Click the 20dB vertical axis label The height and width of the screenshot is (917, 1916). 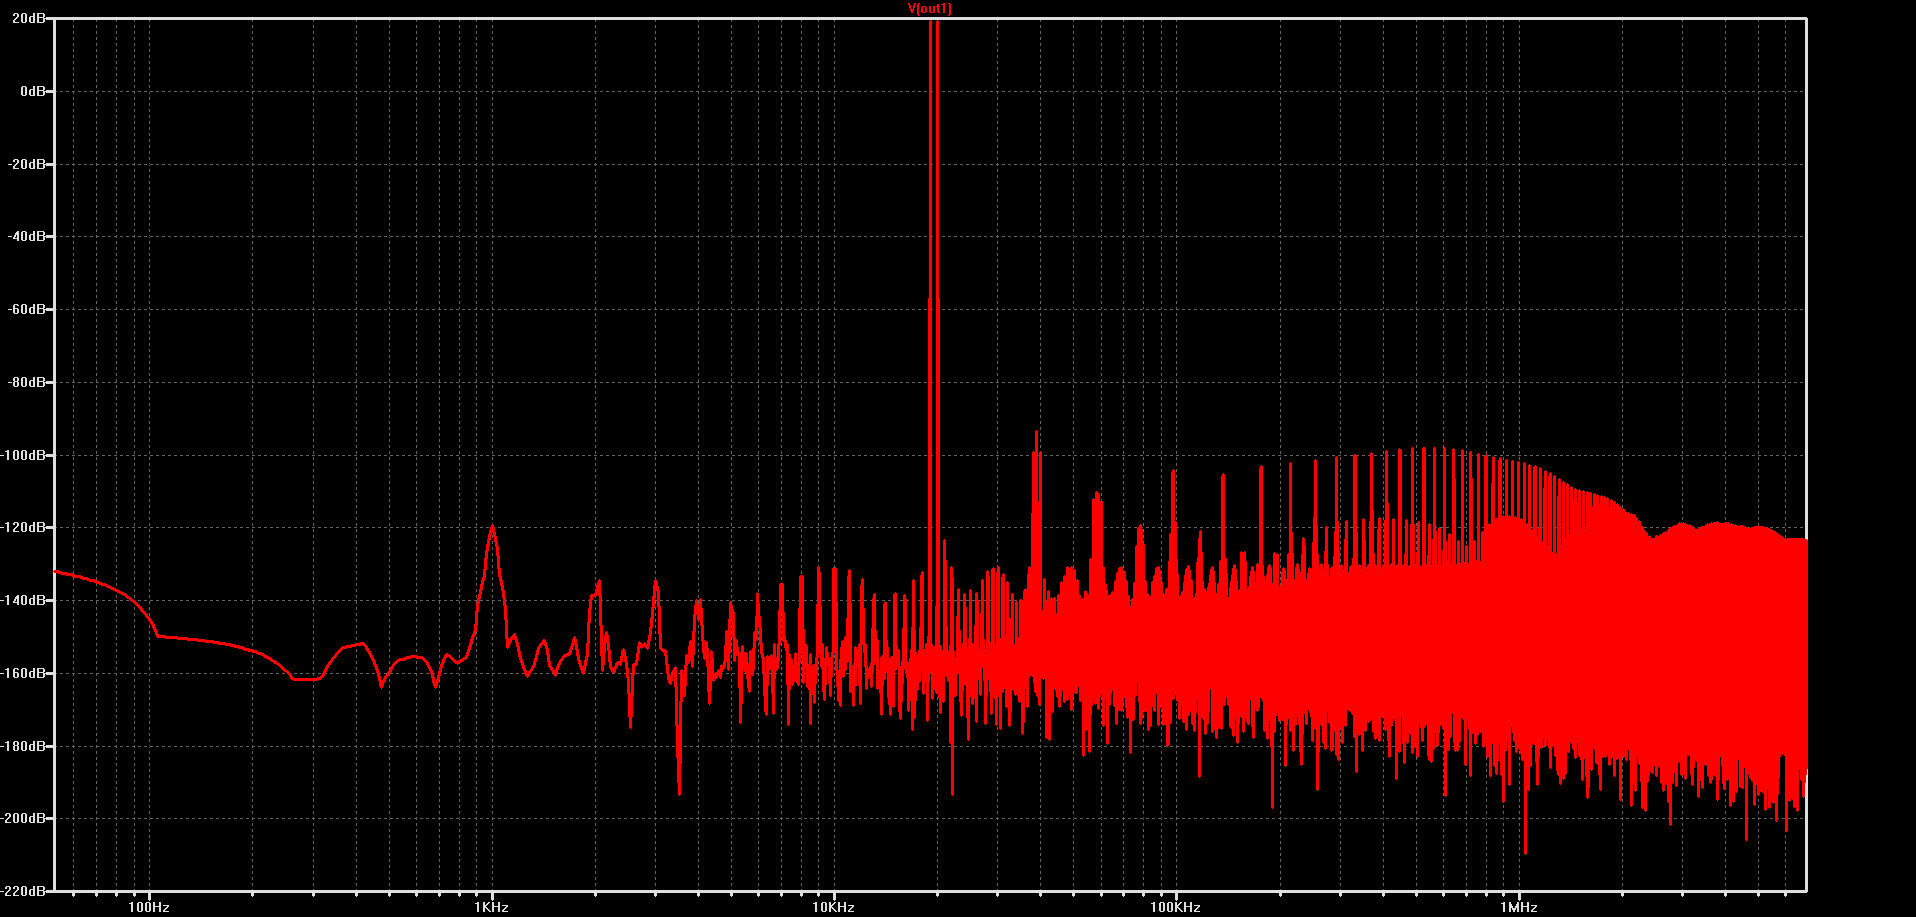(x=29, y=19)
